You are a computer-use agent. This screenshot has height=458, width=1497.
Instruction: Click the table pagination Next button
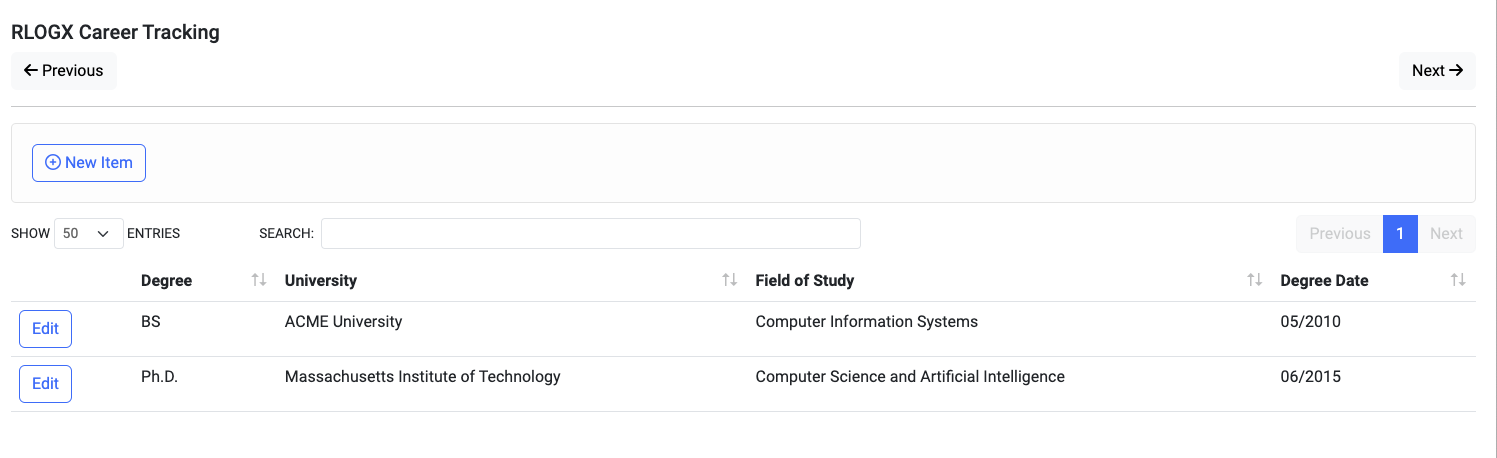click(x=1446, y=233)
